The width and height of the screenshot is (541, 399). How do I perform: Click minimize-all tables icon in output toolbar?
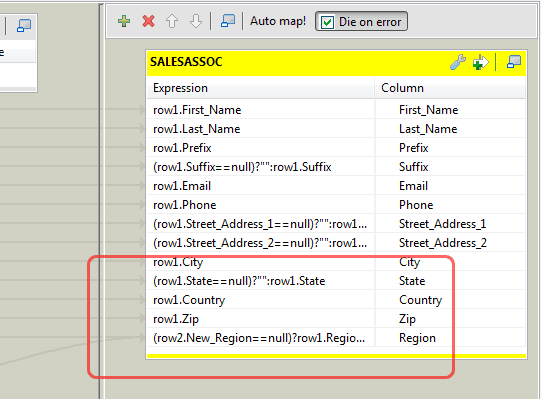click(228, 21)
